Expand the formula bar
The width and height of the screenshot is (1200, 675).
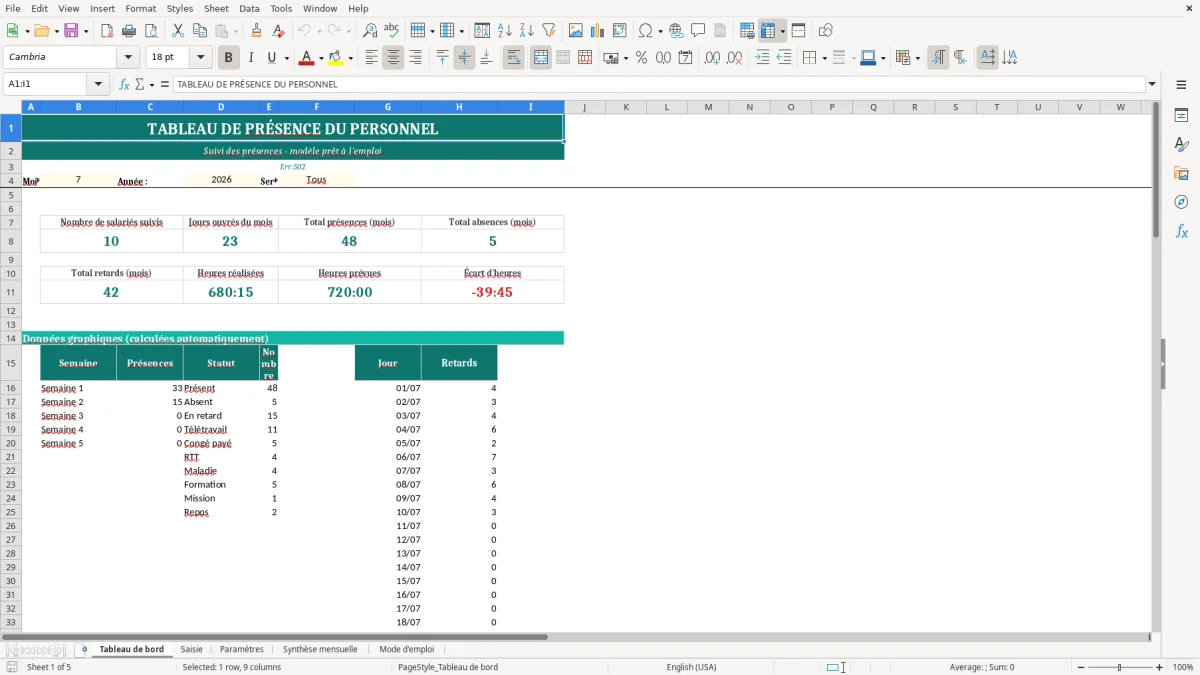point(1152,85)
